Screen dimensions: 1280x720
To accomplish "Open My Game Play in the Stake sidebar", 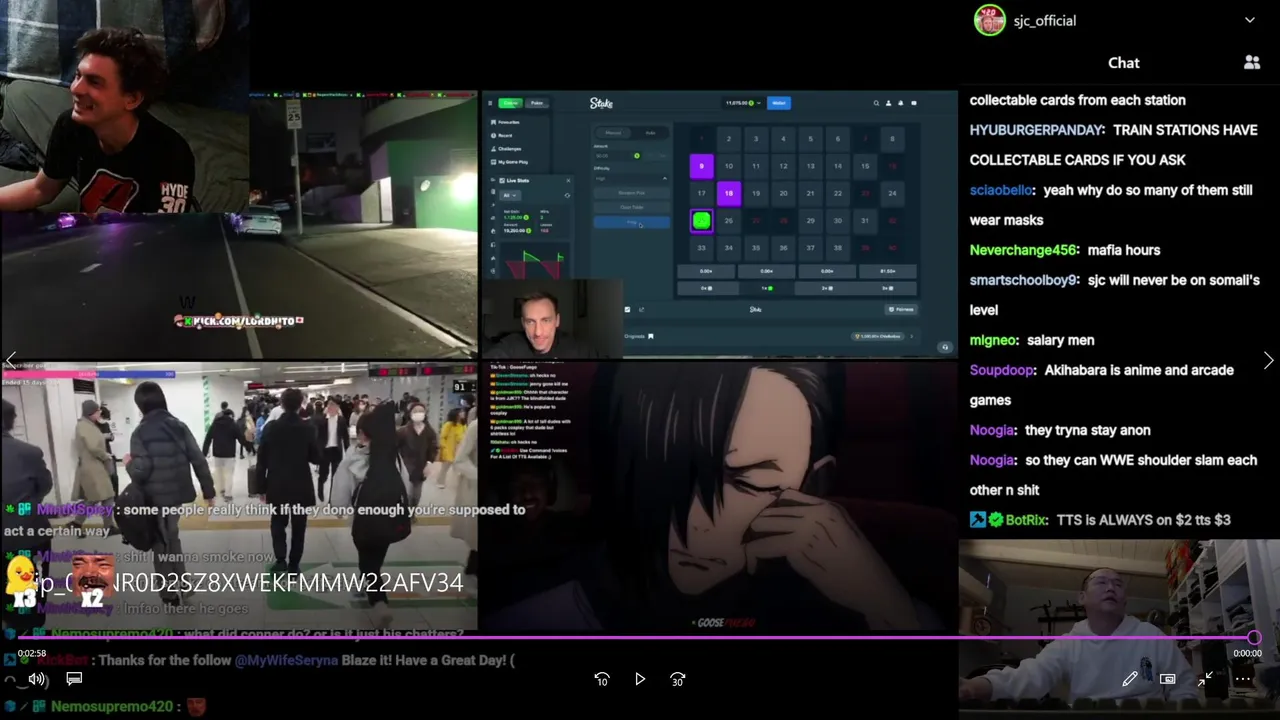I will (509, 162).
